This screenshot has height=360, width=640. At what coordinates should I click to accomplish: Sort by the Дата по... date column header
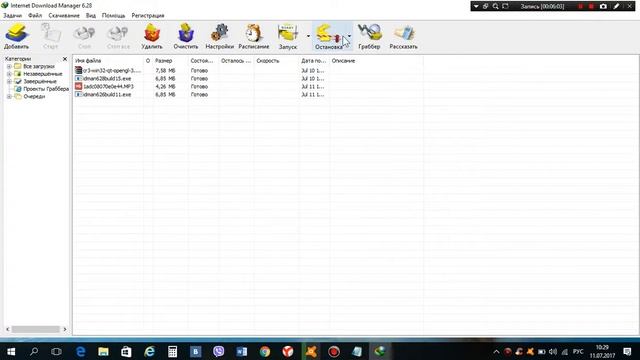314,60
